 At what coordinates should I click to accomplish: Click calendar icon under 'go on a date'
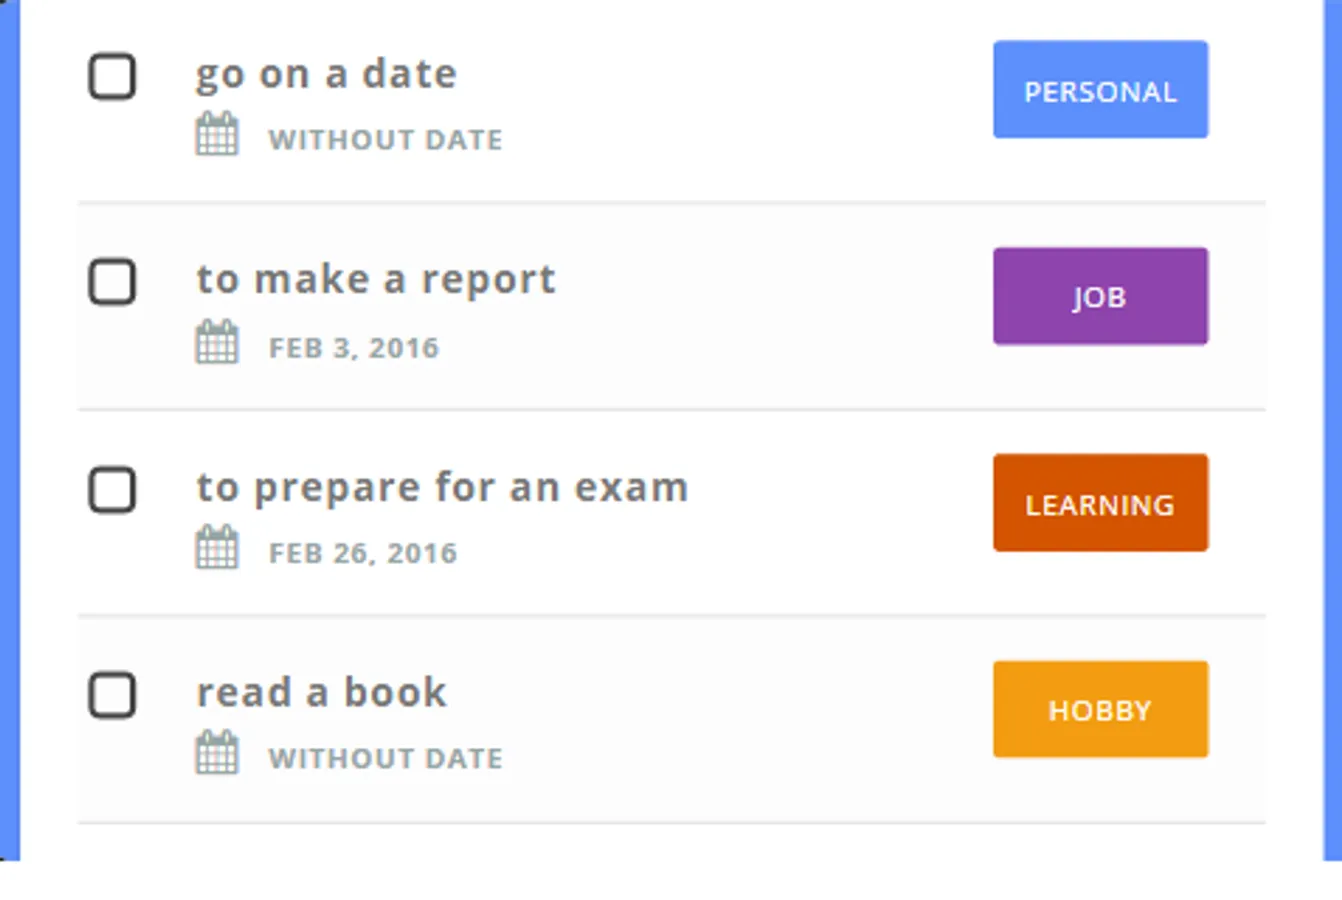(217, 135)
